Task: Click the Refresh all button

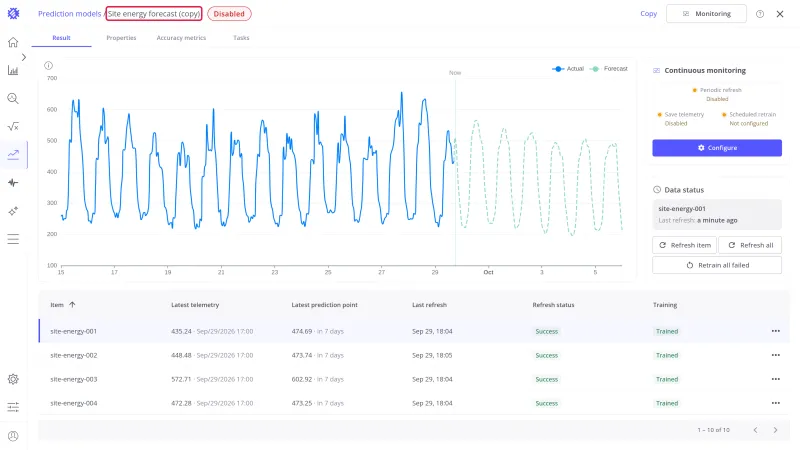Action: [750, 245]
